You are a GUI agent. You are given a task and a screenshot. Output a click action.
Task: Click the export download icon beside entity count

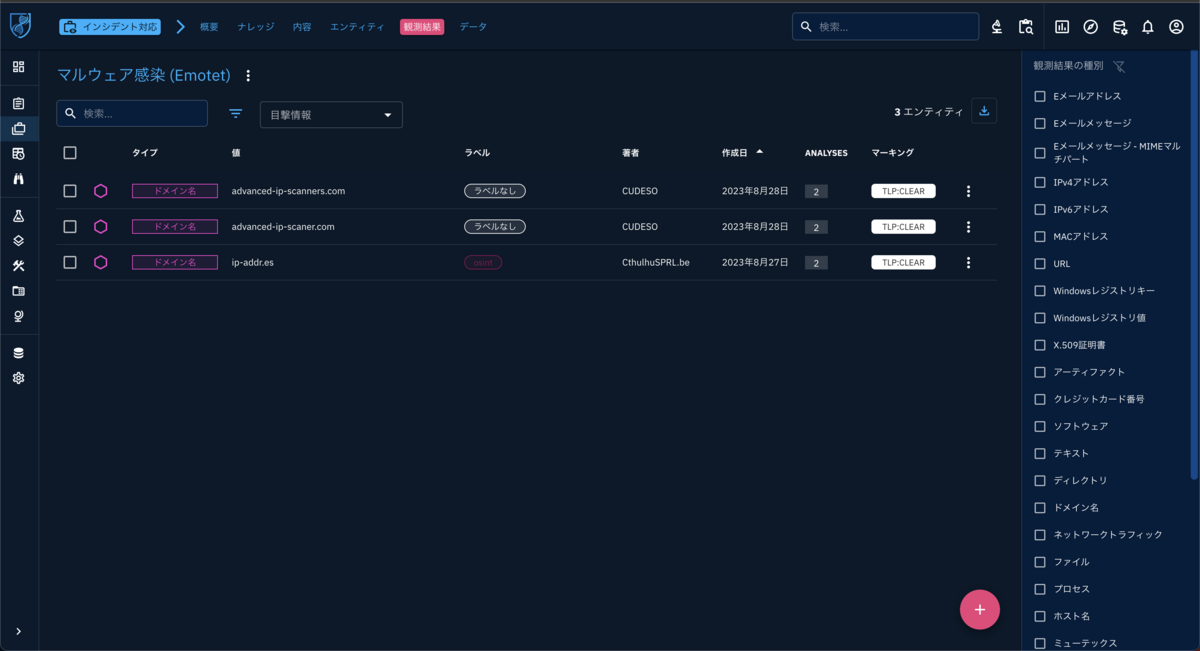tap(984, 111)
